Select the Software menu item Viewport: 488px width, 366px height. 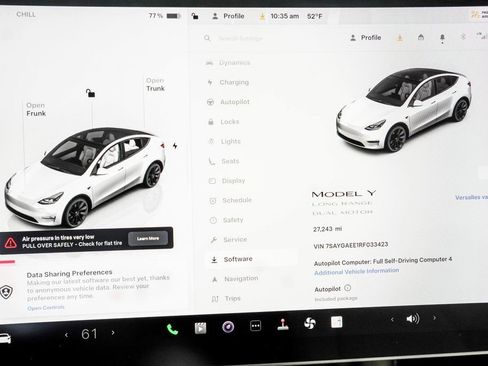[252, 259]
